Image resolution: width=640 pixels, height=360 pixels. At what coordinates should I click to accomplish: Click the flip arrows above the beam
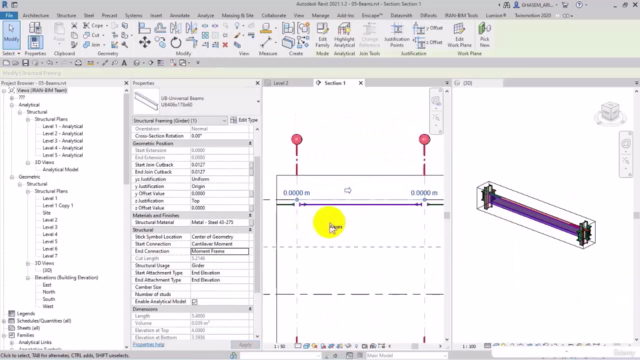348,190
